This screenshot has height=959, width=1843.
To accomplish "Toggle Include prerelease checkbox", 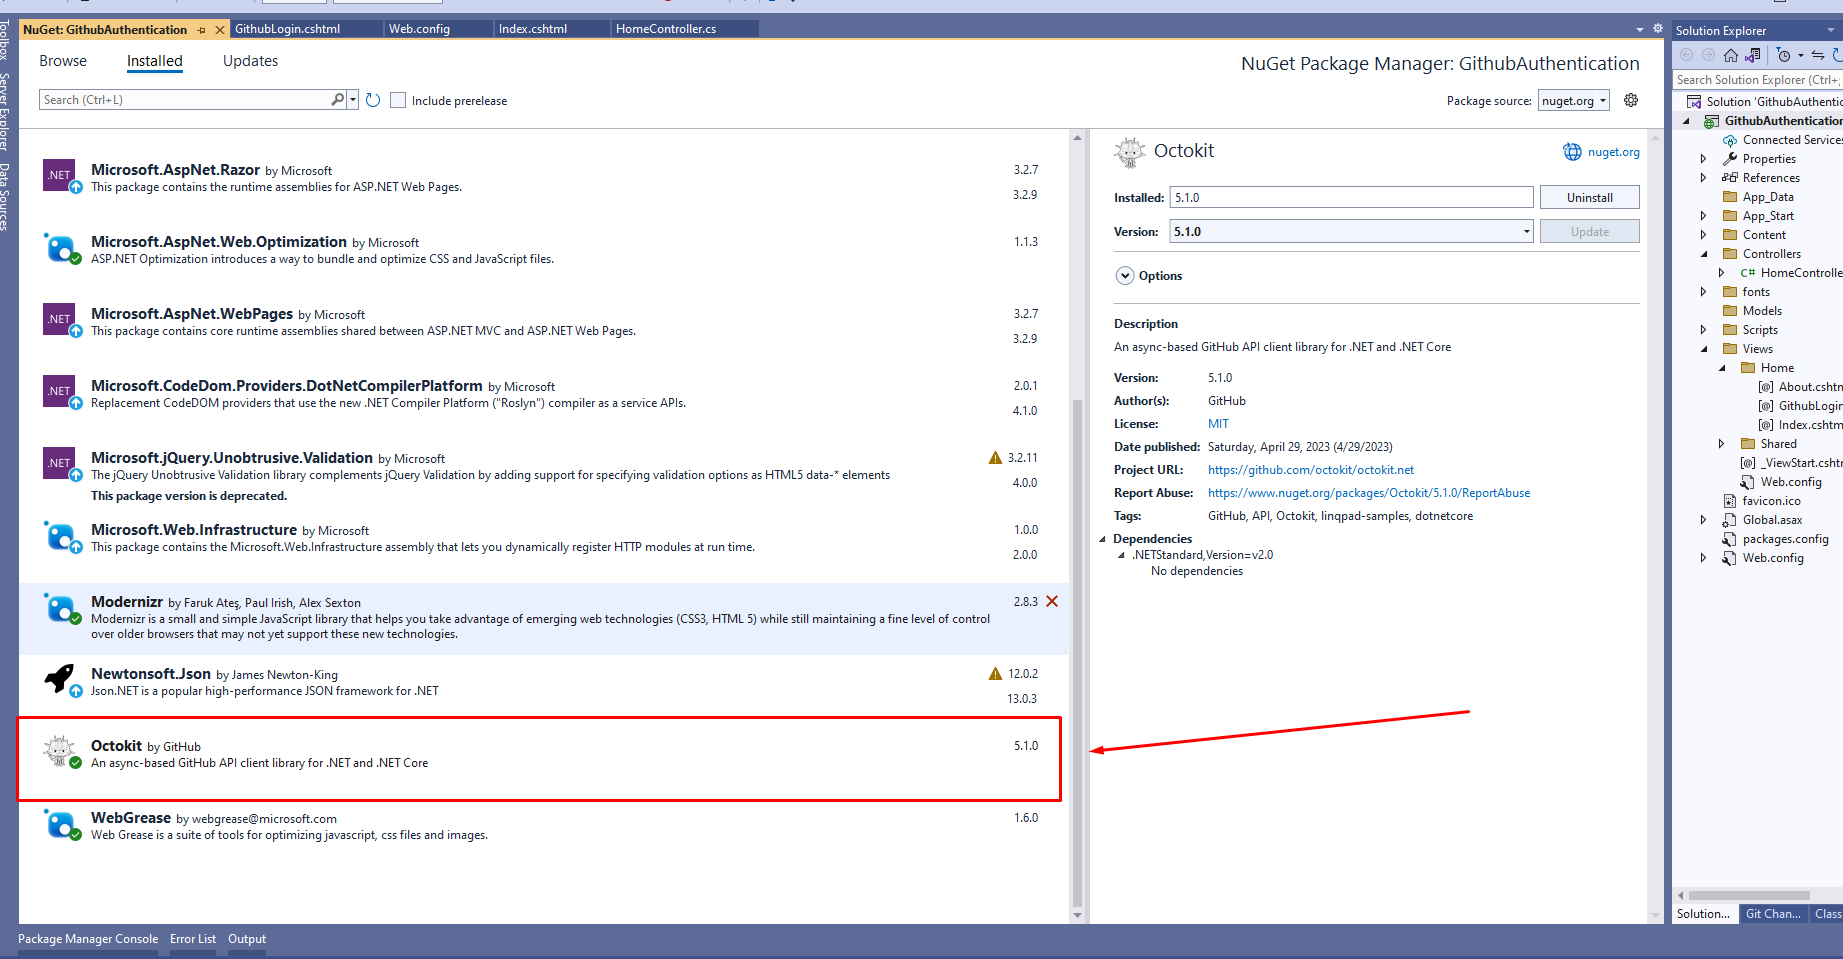I will coord(398,100).
